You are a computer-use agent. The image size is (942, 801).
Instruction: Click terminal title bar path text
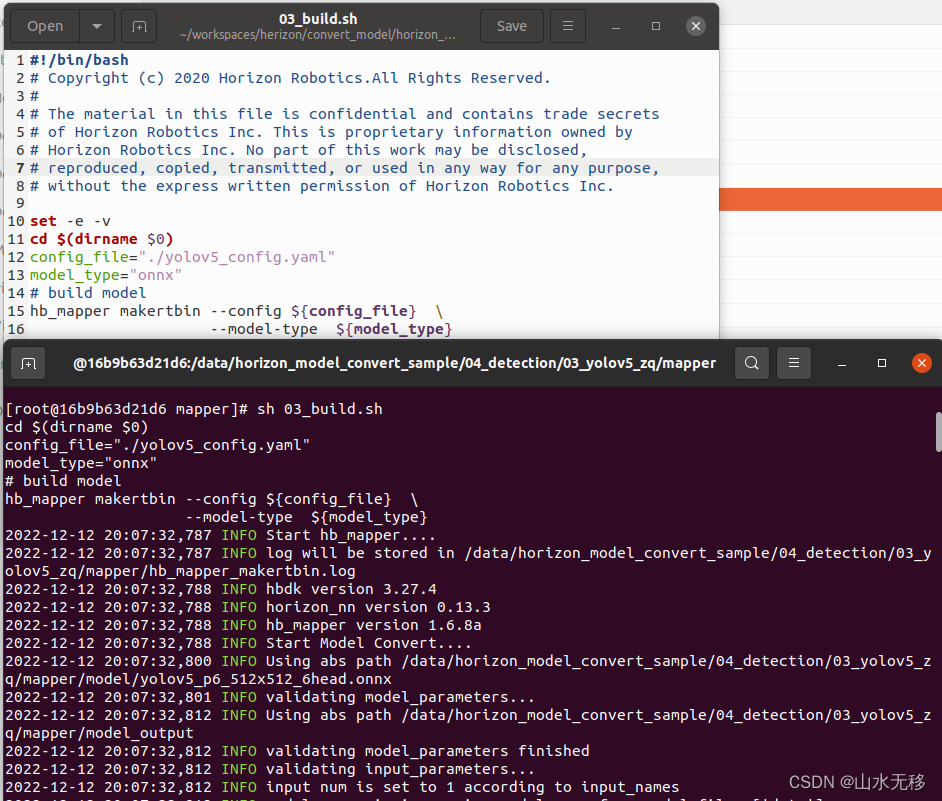(394, 363)
